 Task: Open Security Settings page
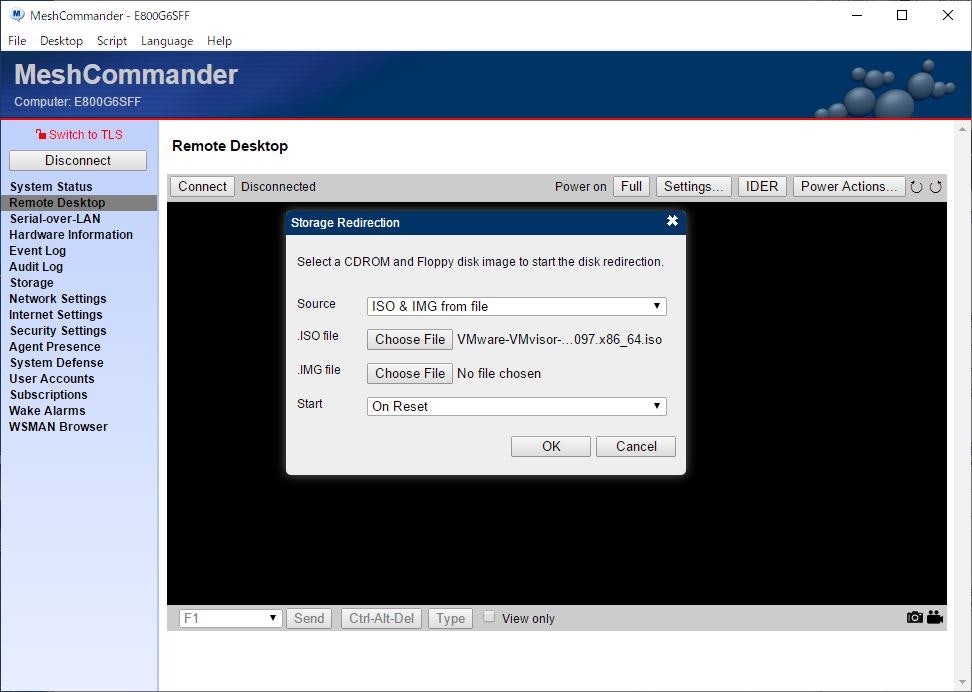tap(58, 331)
